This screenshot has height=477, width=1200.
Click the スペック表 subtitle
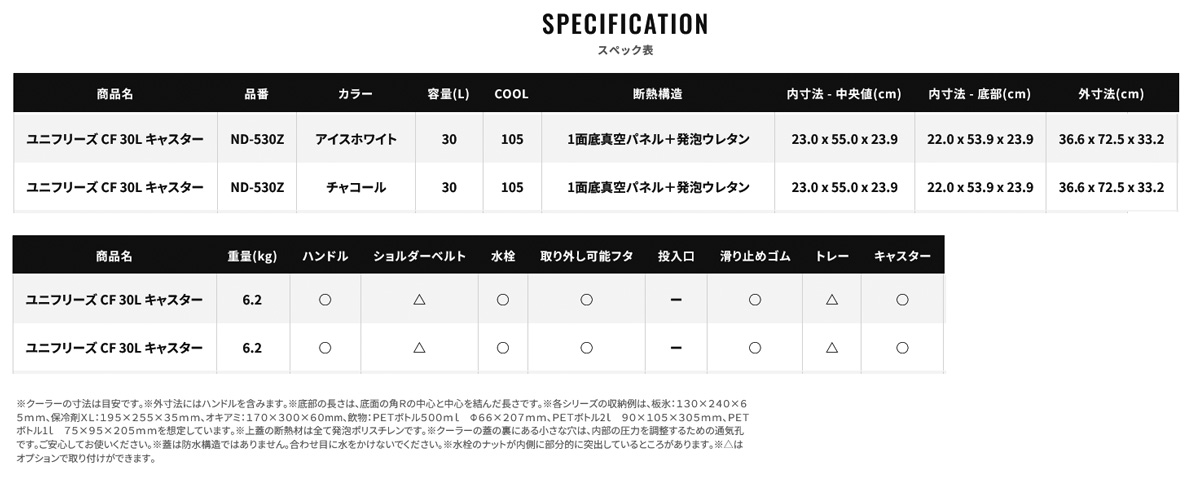coord(625,49)
